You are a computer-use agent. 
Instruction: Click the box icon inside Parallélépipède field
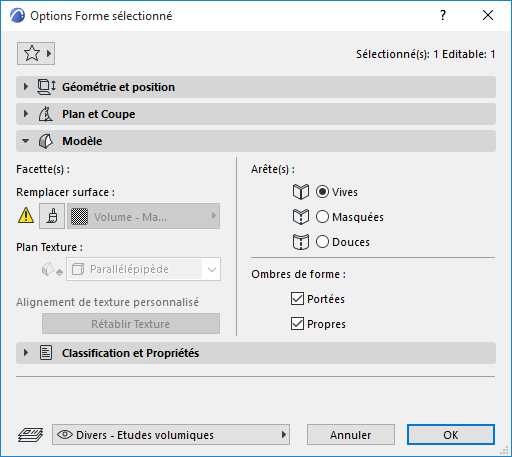click(78, 269)
